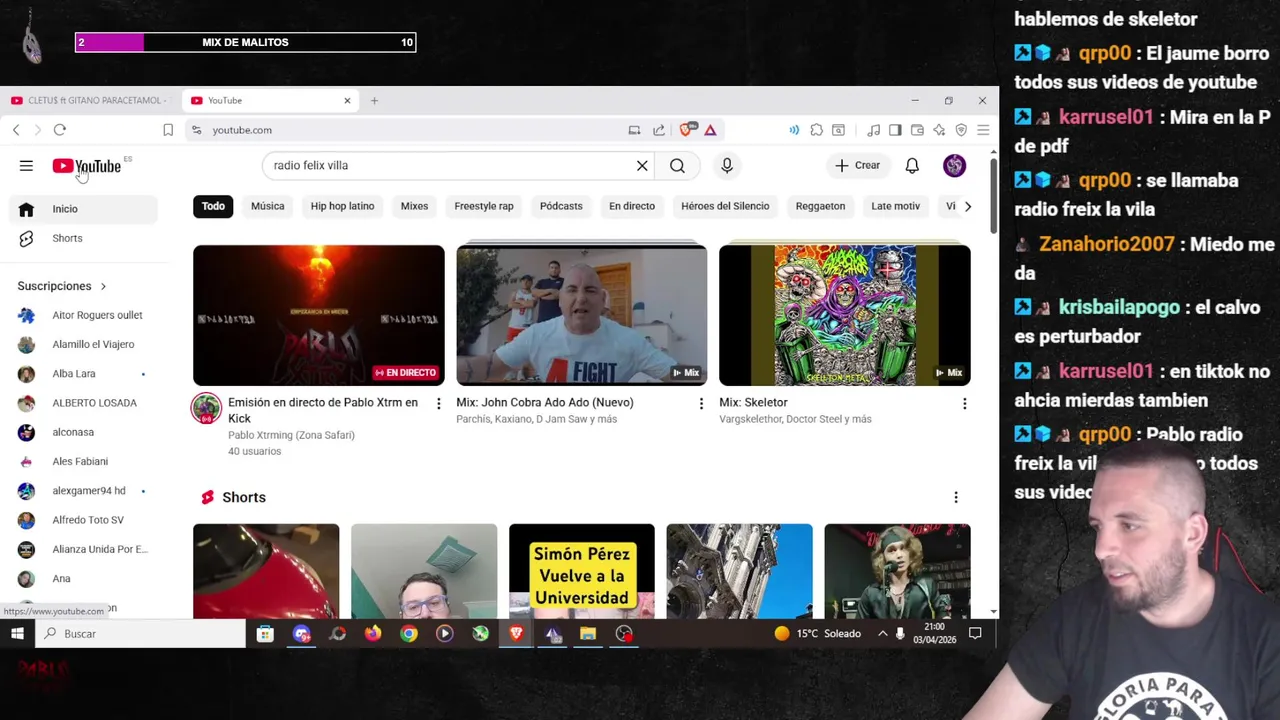1280x720 pixels.
Task: Open the account avatar menu
Action: (x=954, y=166)
